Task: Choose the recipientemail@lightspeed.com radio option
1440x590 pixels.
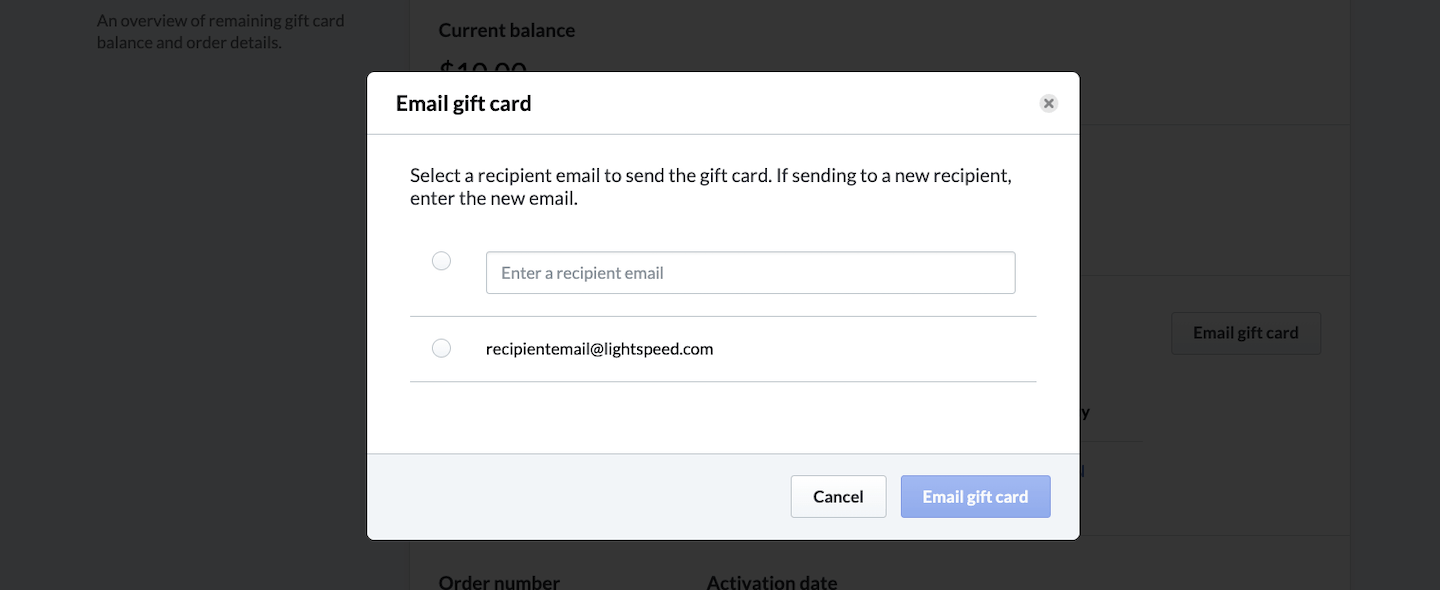Action: 441,348
